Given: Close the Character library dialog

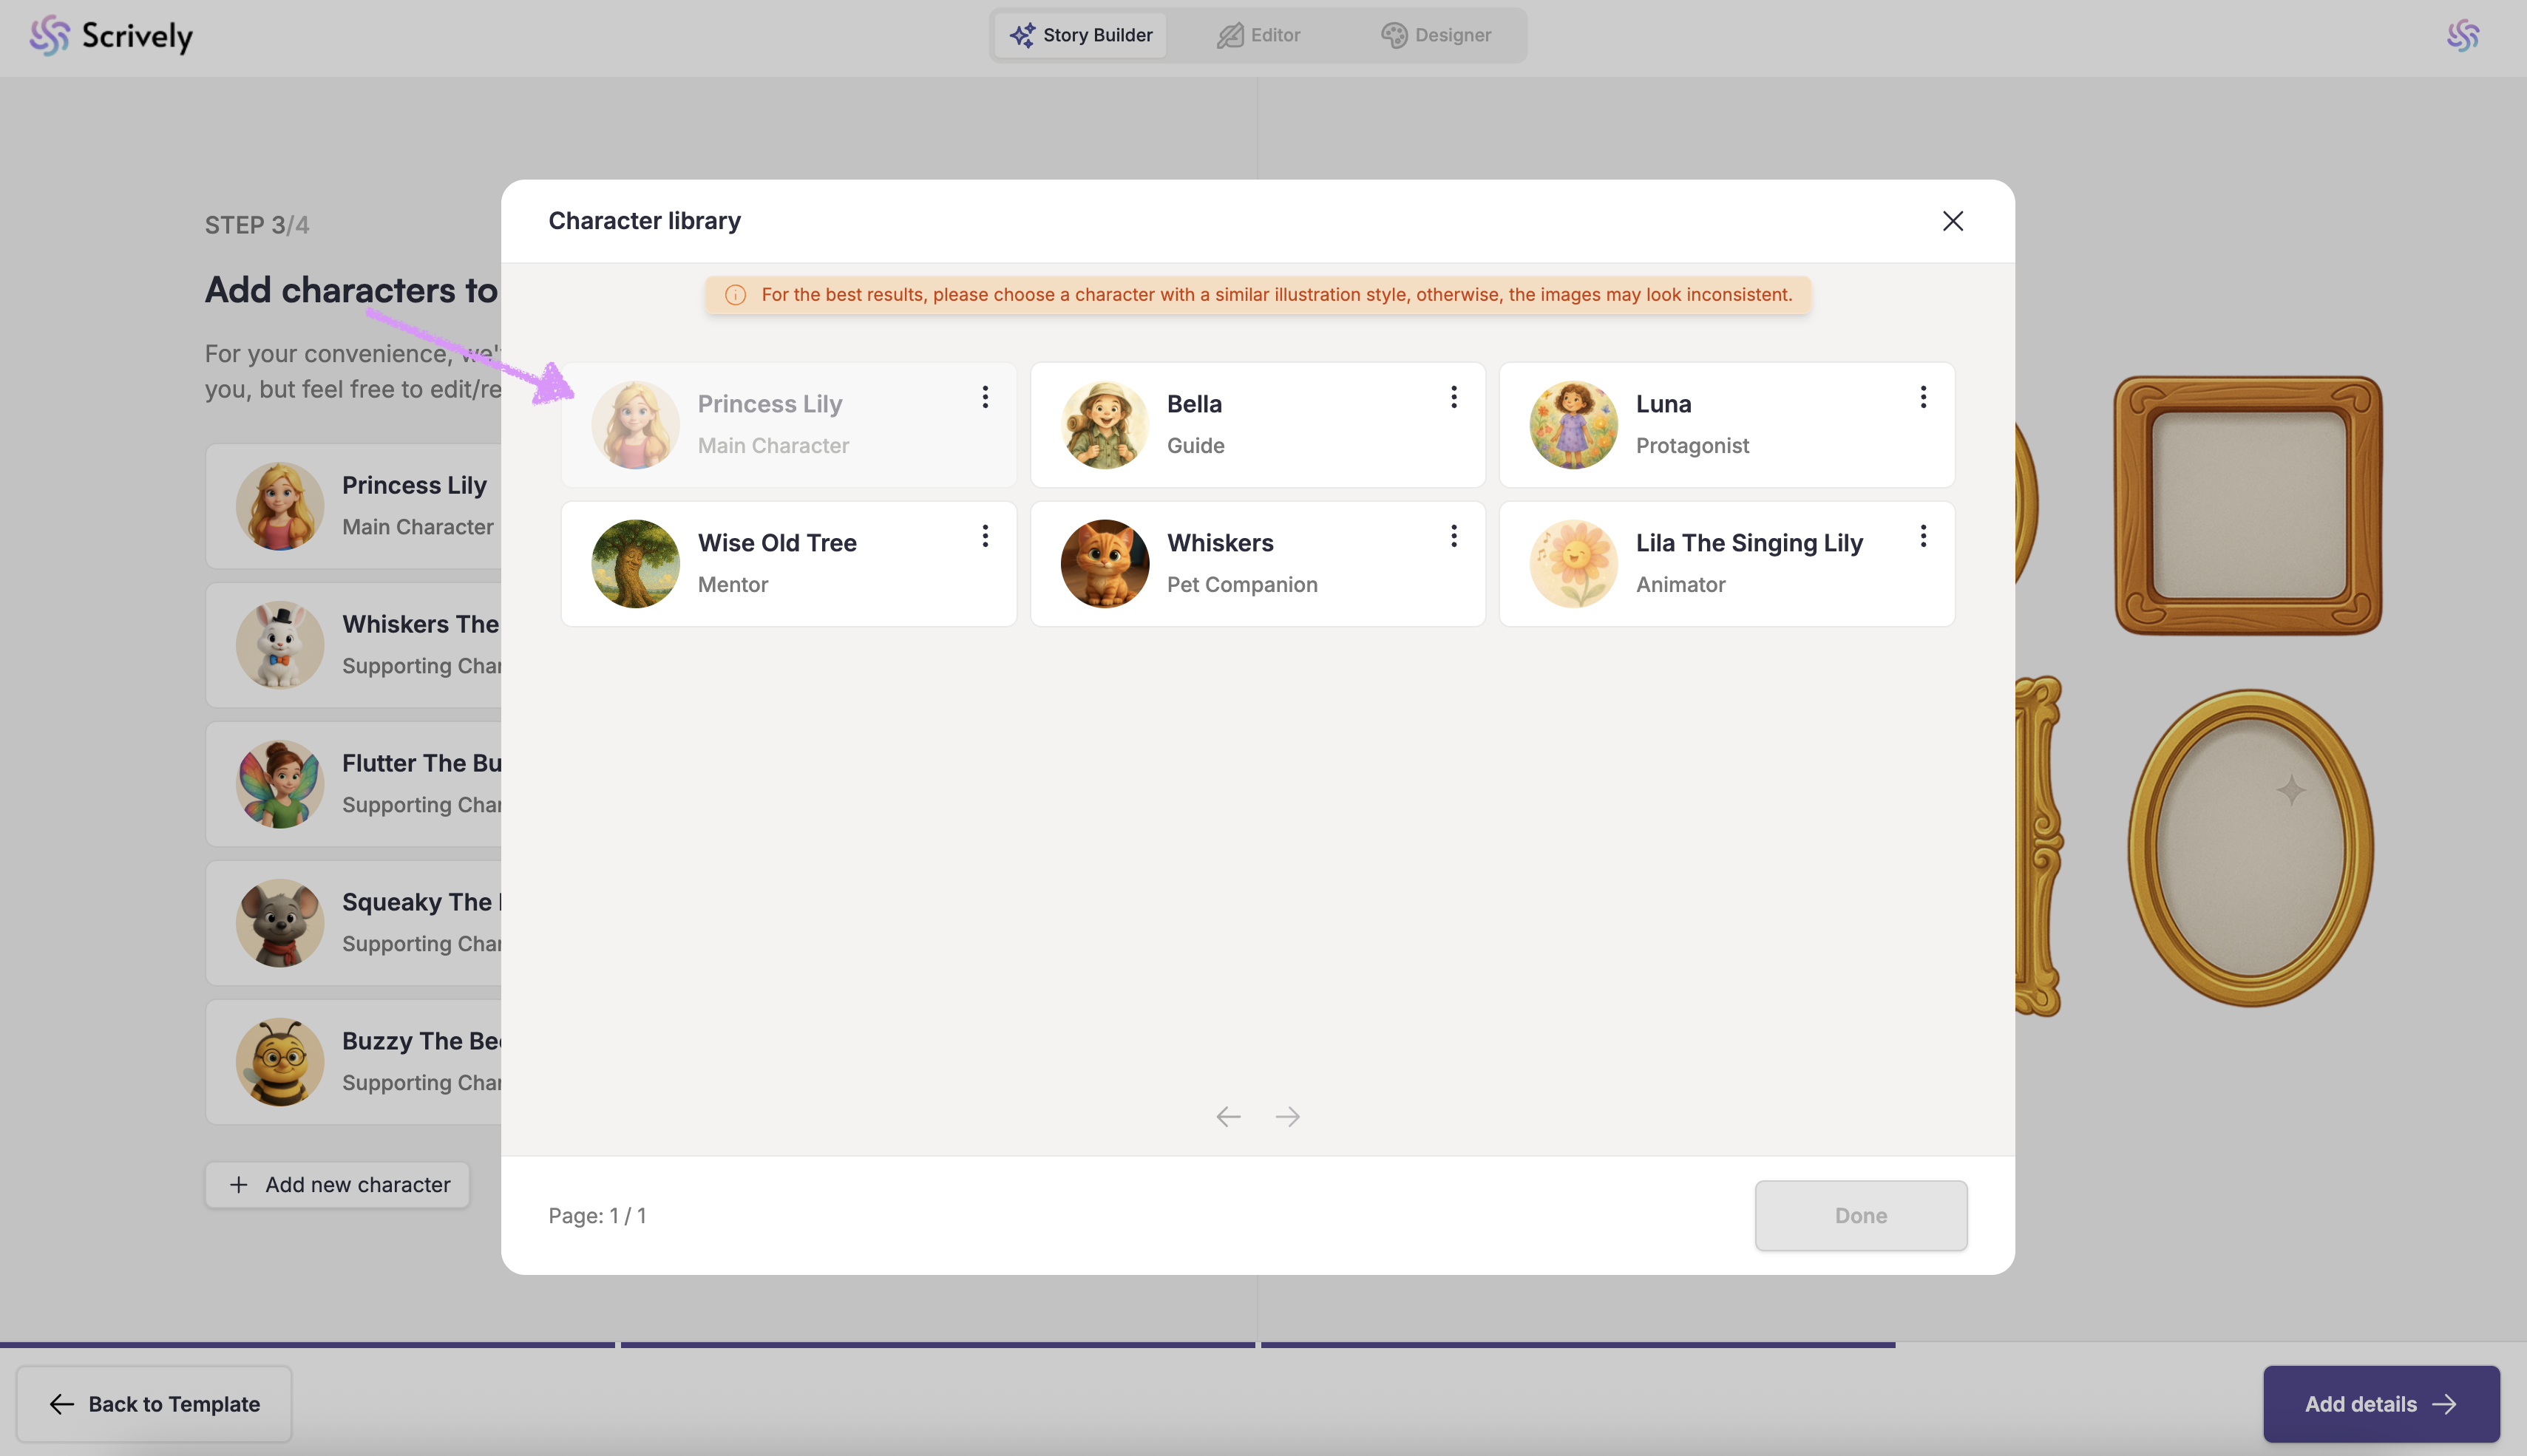Looking at the screenshot, I should 1952,221.
